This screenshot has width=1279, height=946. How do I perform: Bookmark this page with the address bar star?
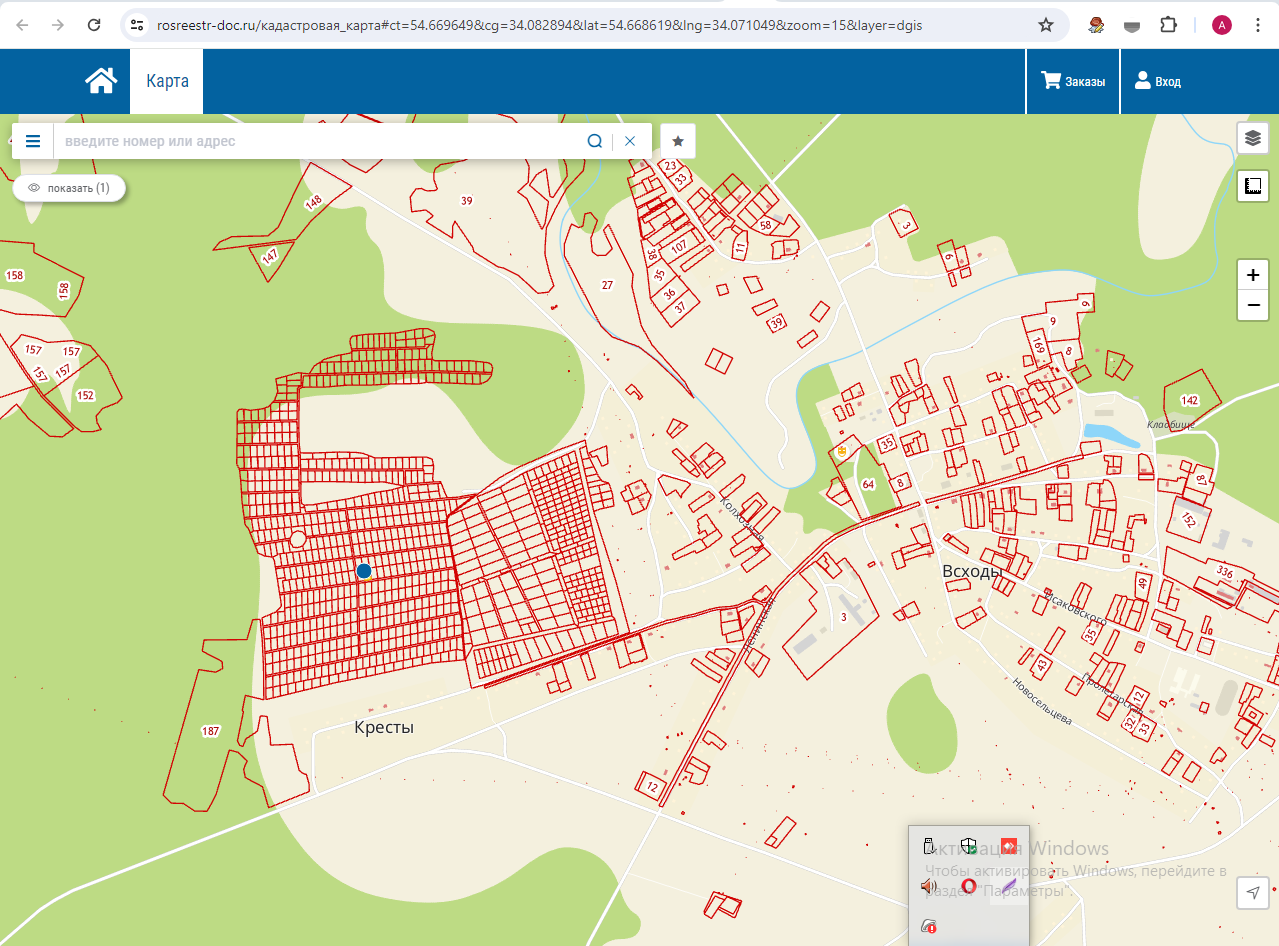pyautogui.click(x=1046, y=25)
